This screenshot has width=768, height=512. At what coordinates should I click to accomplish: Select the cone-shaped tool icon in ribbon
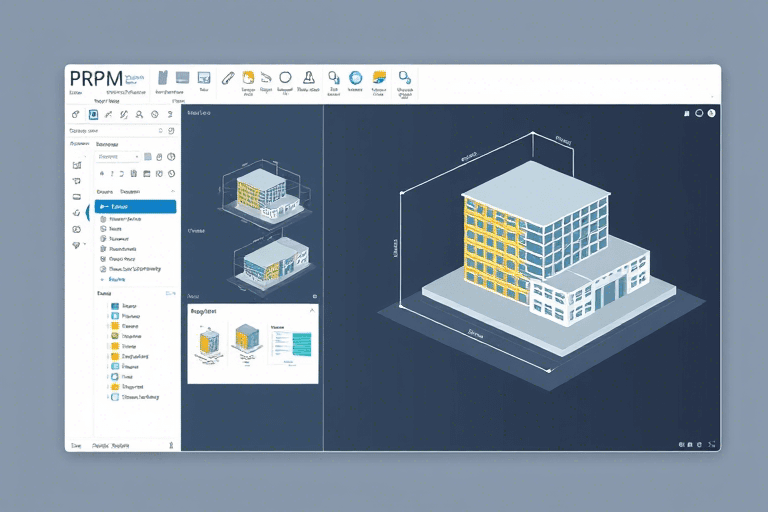click(310, 77)
